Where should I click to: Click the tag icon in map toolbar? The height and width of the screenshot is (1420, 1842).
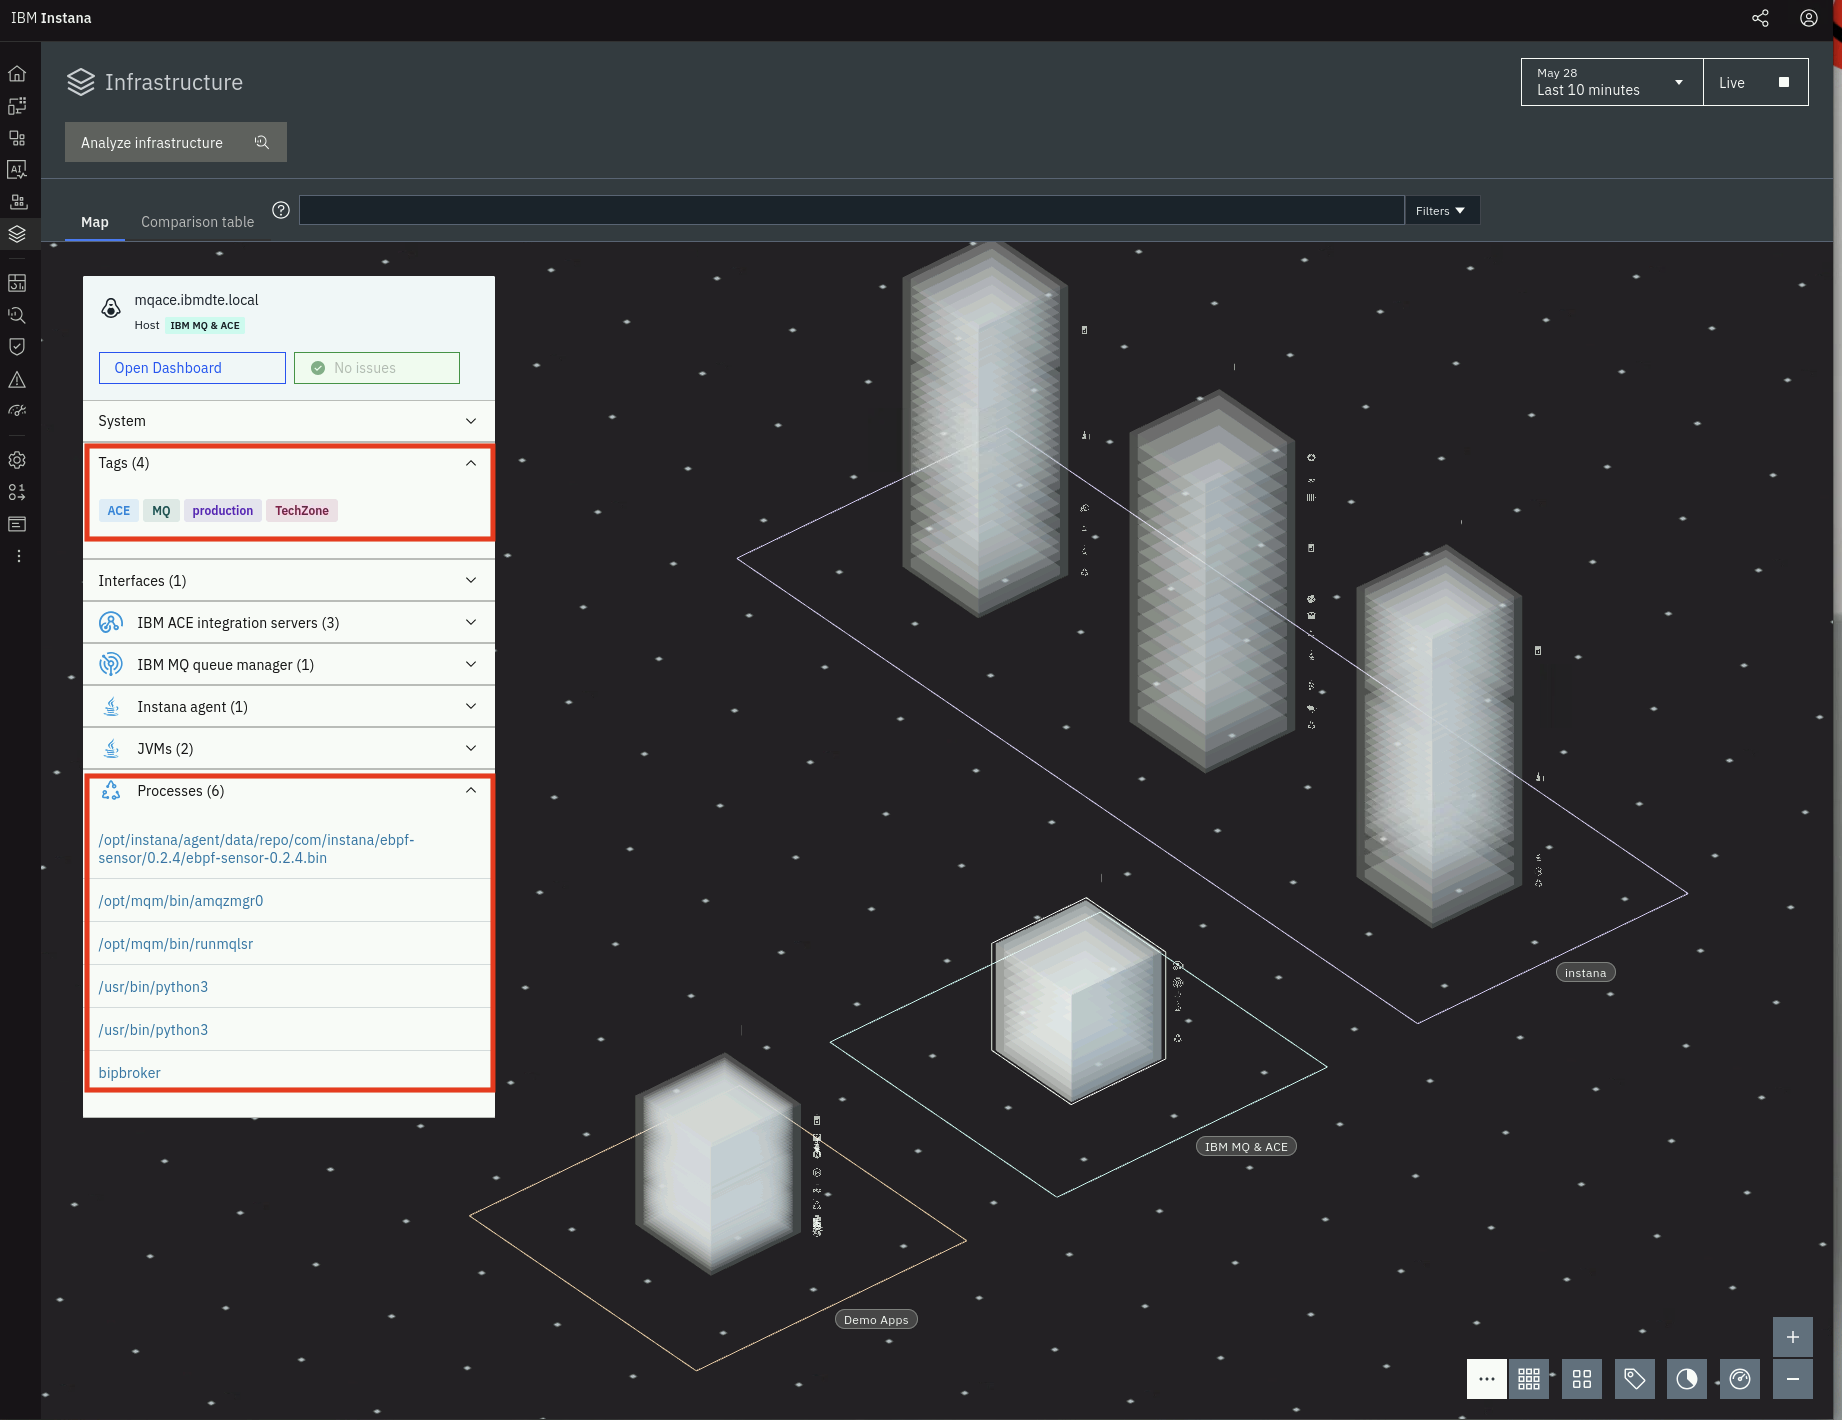click(x=1635, y=1379)
